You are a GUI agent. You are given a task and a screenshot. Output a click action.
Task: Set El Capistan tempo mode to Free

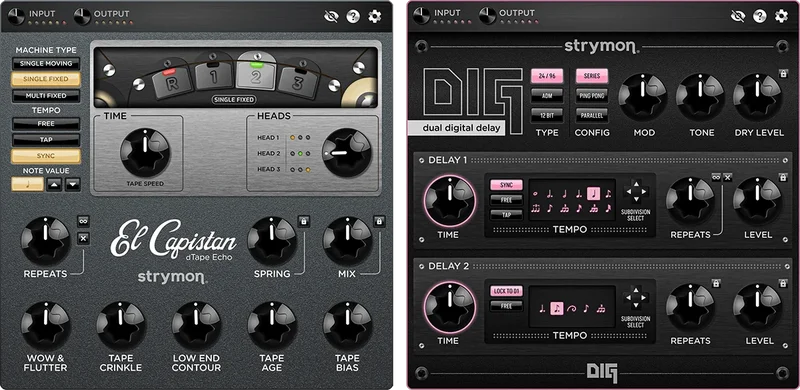pyautogui.click(x=46, y=124)
